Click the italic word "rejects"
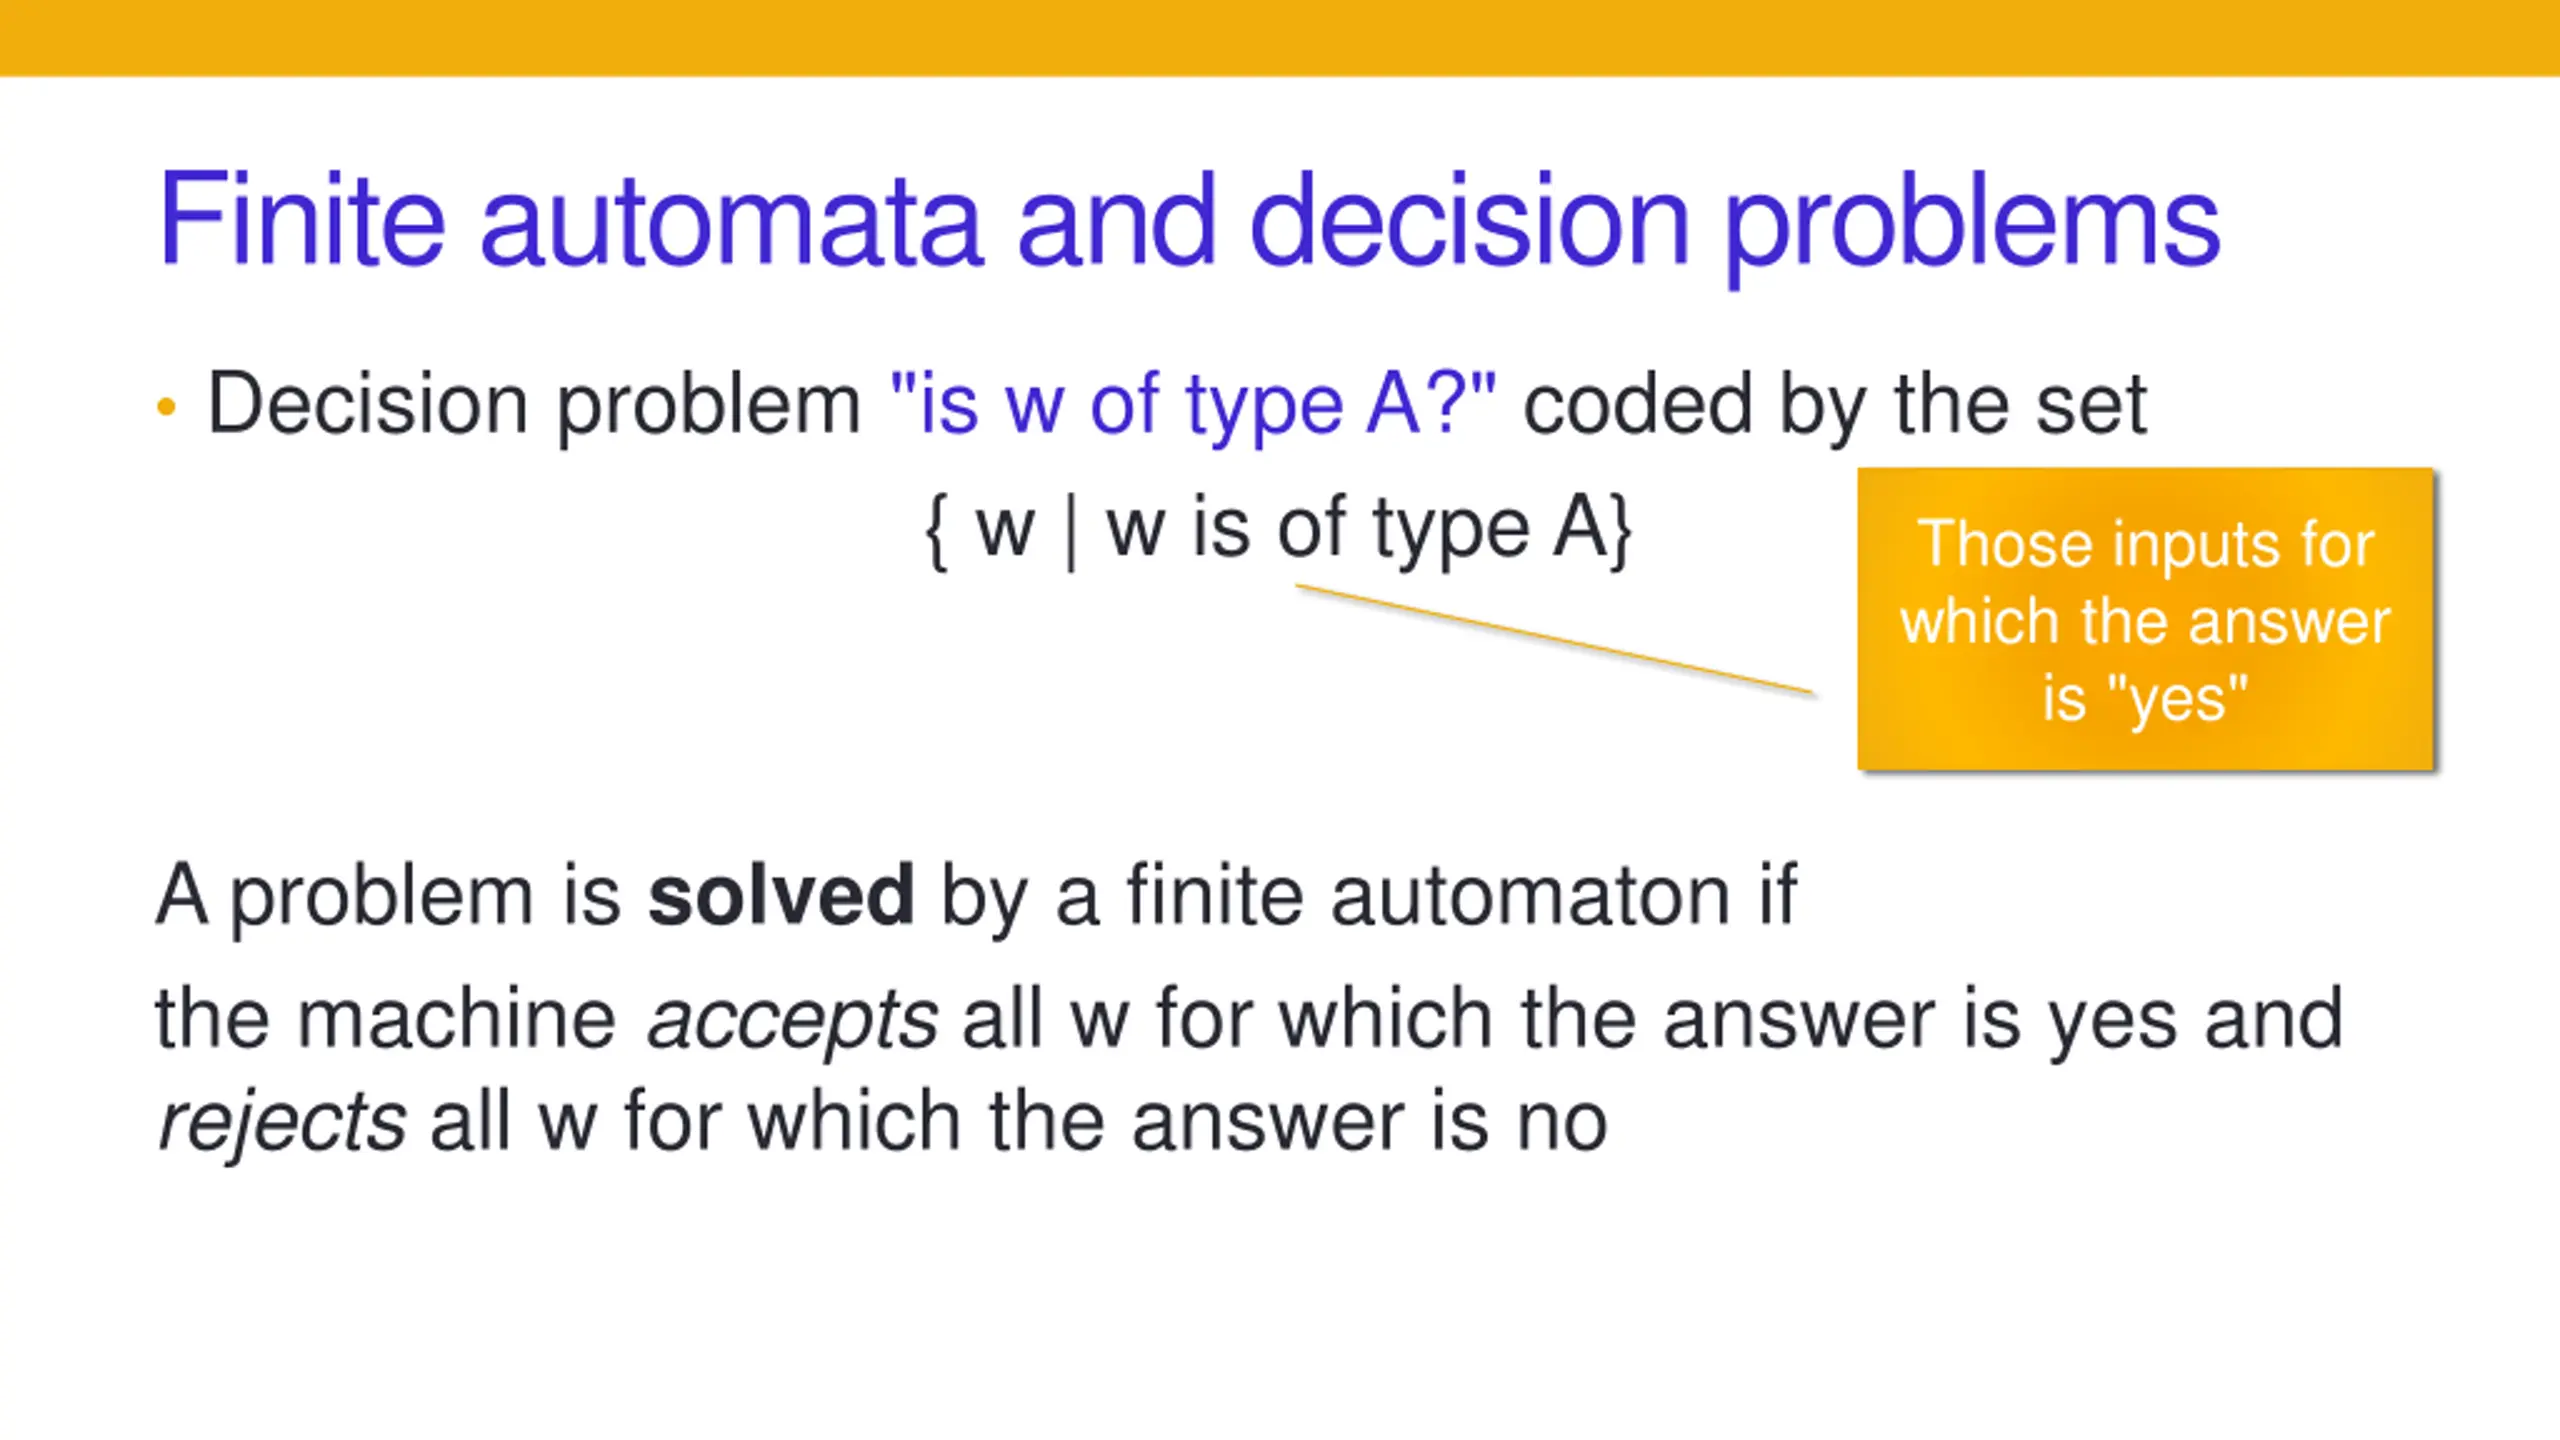Image resolution: width=2560 pixels, height=1440 pixels. click(x=282, y=1124)
